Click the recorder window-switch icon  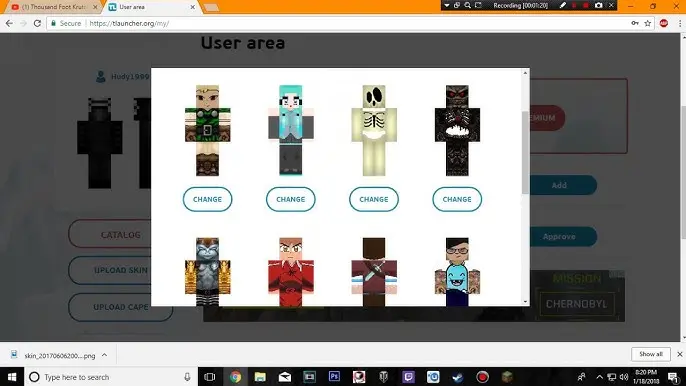click(x=457, y=5)
